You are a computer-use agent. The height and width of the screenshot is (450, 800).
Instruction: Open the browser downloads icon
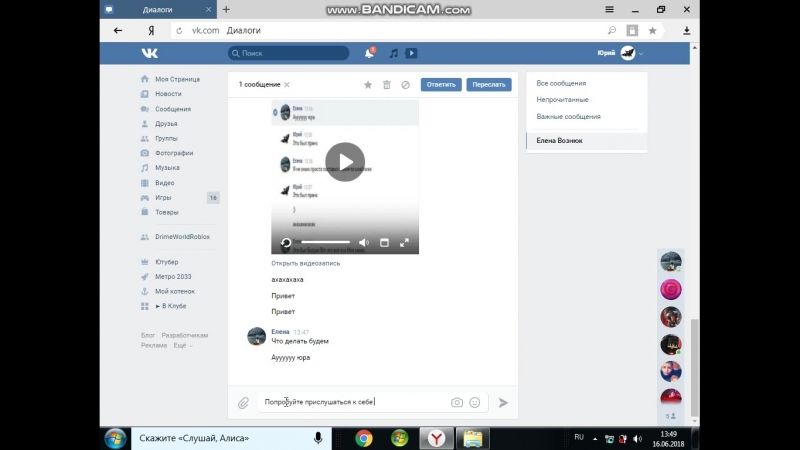687,31
